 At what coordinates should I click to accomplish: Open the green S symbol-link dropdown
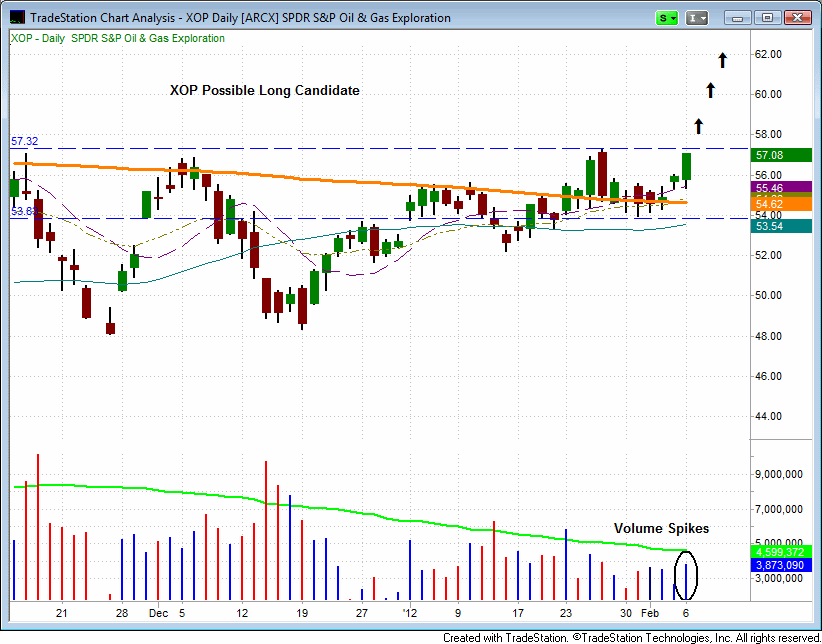click(667, 18)
